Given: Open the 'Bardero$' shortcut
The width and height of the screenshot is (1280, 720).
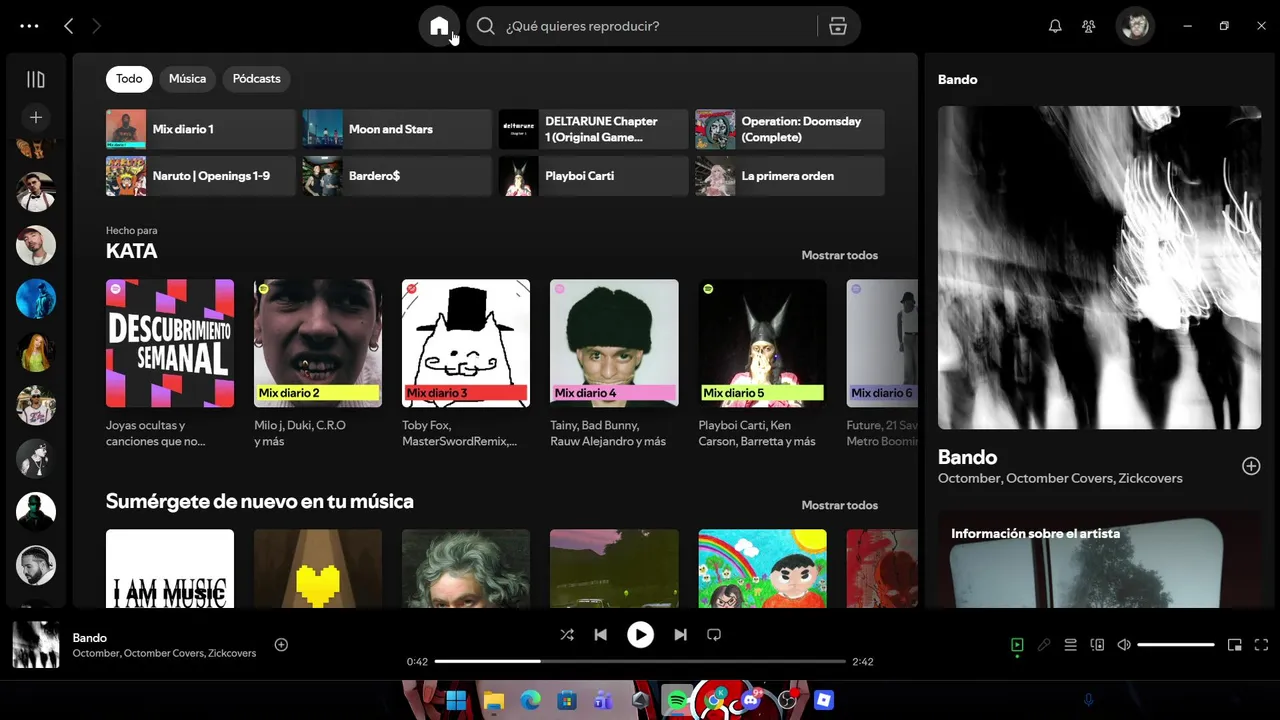Looking at the screenshot, I should click(x=397, y=176).
